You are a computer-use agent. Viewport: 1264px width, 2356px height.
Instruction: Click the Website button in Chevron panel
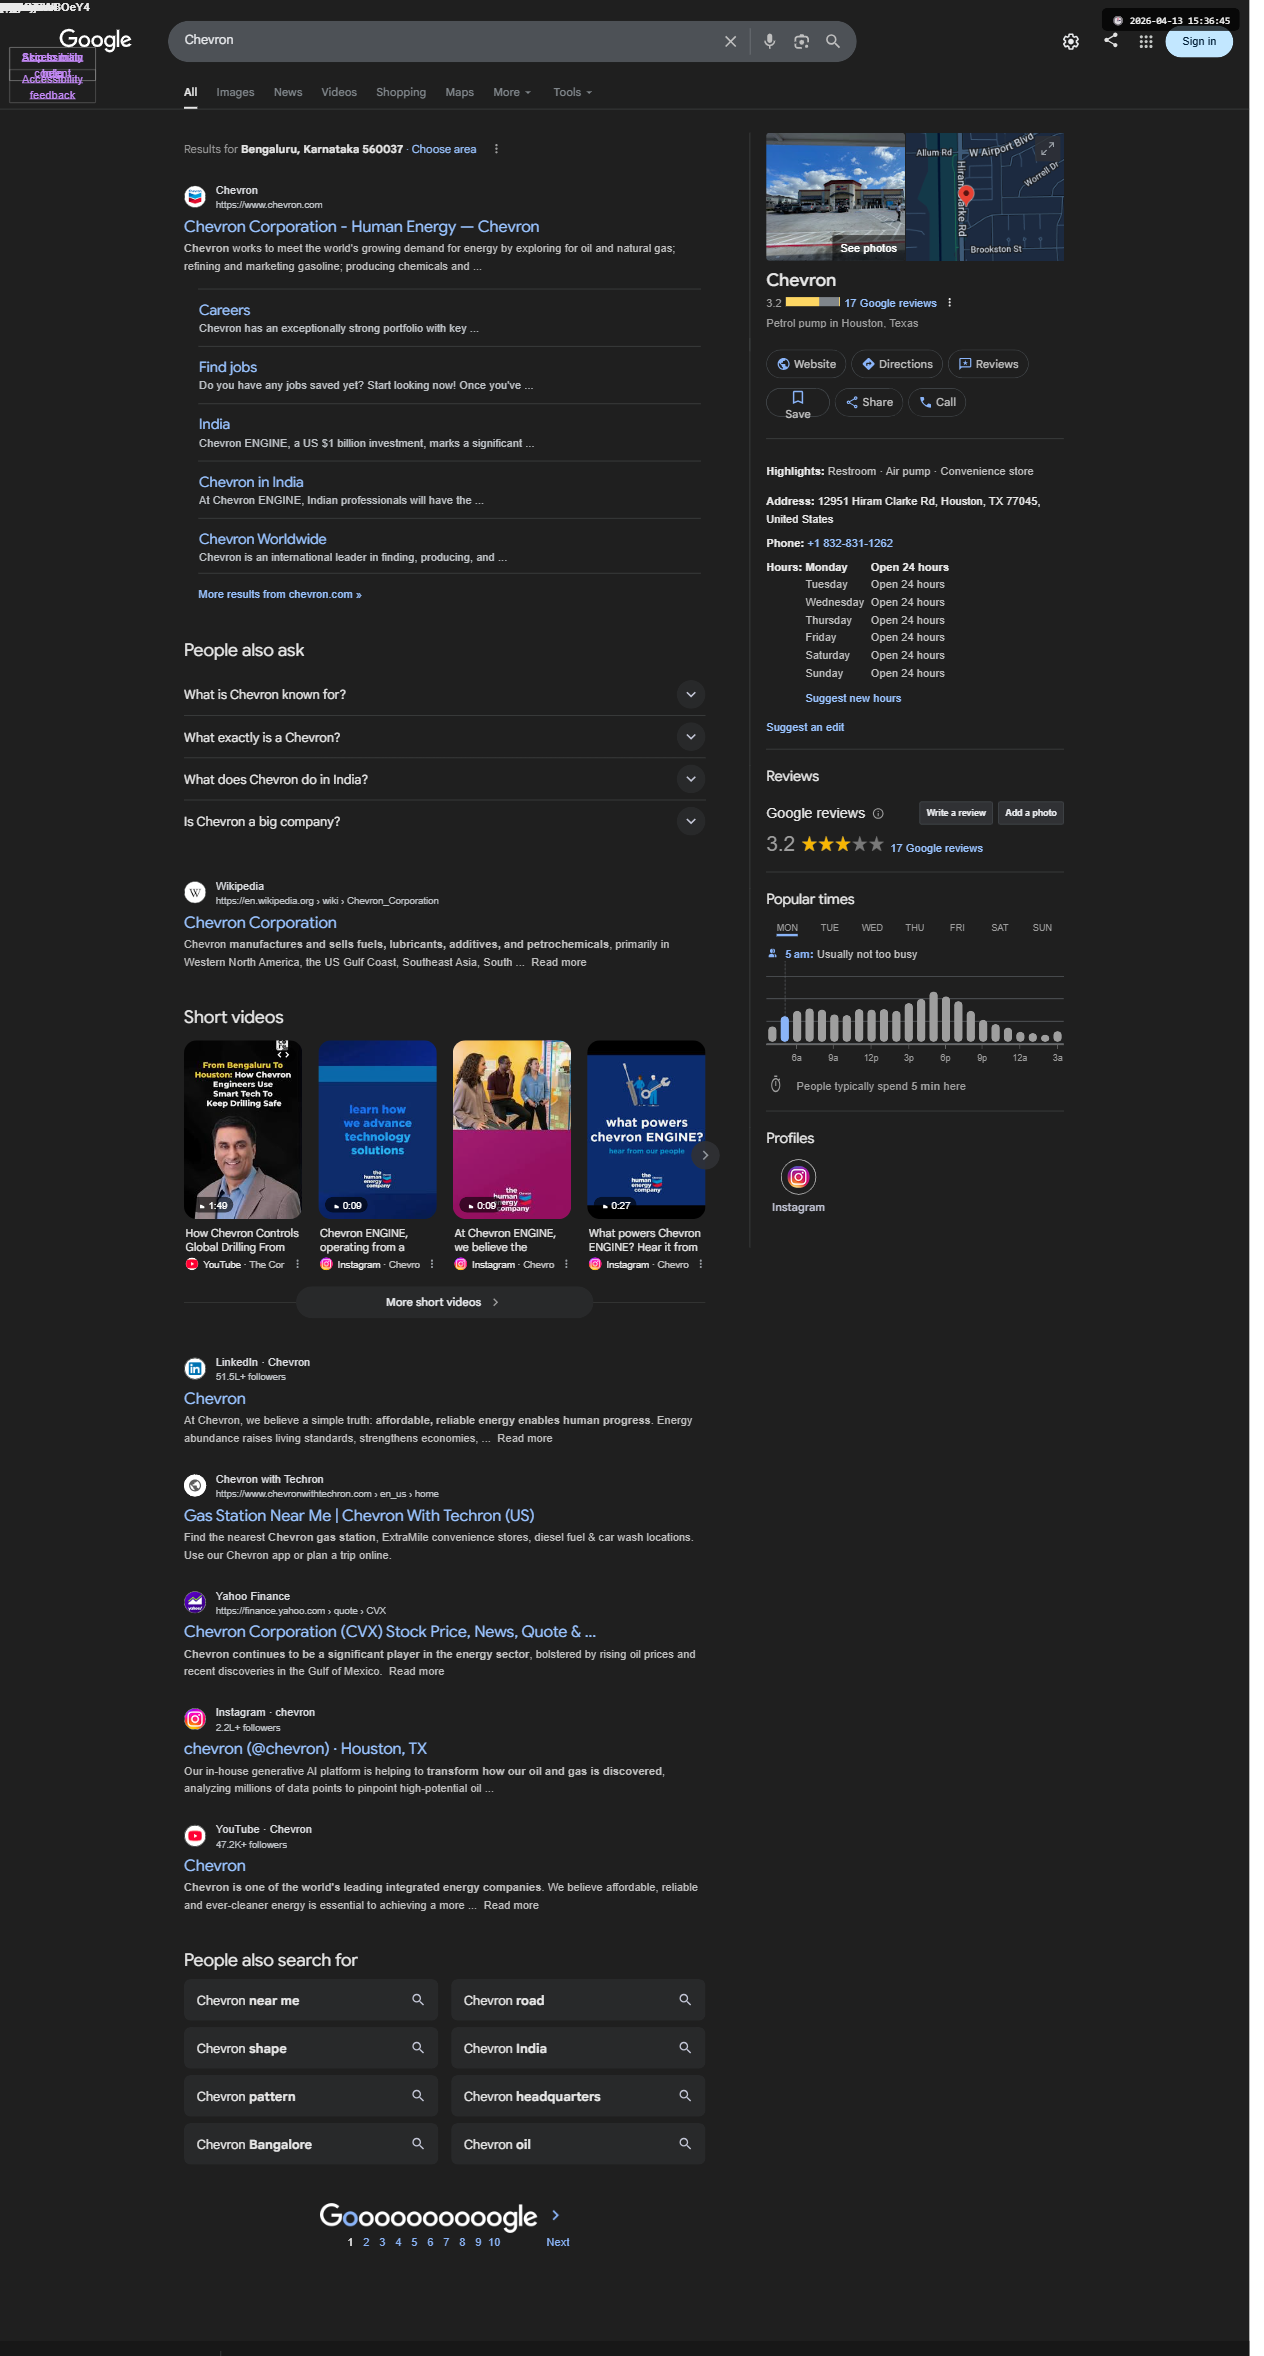pyautogui.click(x=806, y=364)
